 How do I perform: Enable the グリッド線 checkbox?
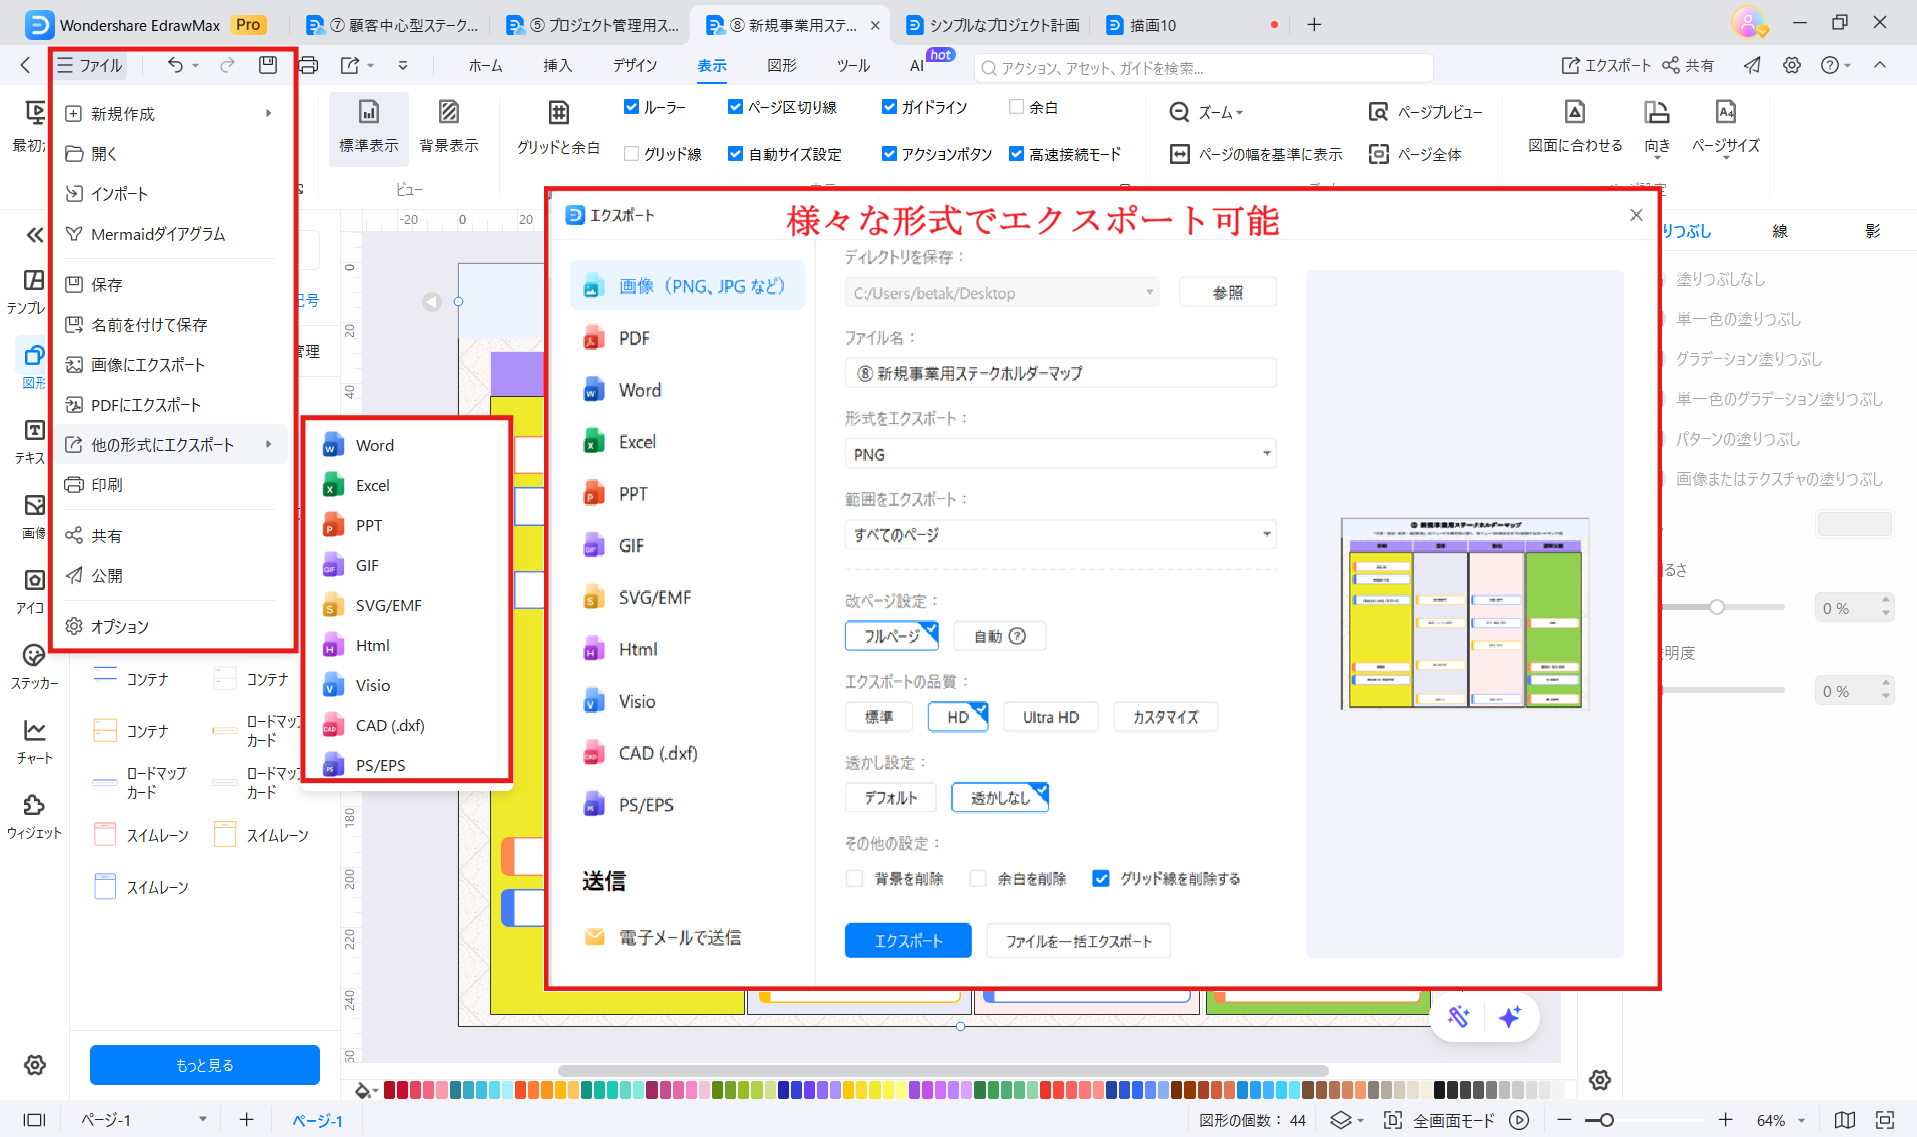631,154
